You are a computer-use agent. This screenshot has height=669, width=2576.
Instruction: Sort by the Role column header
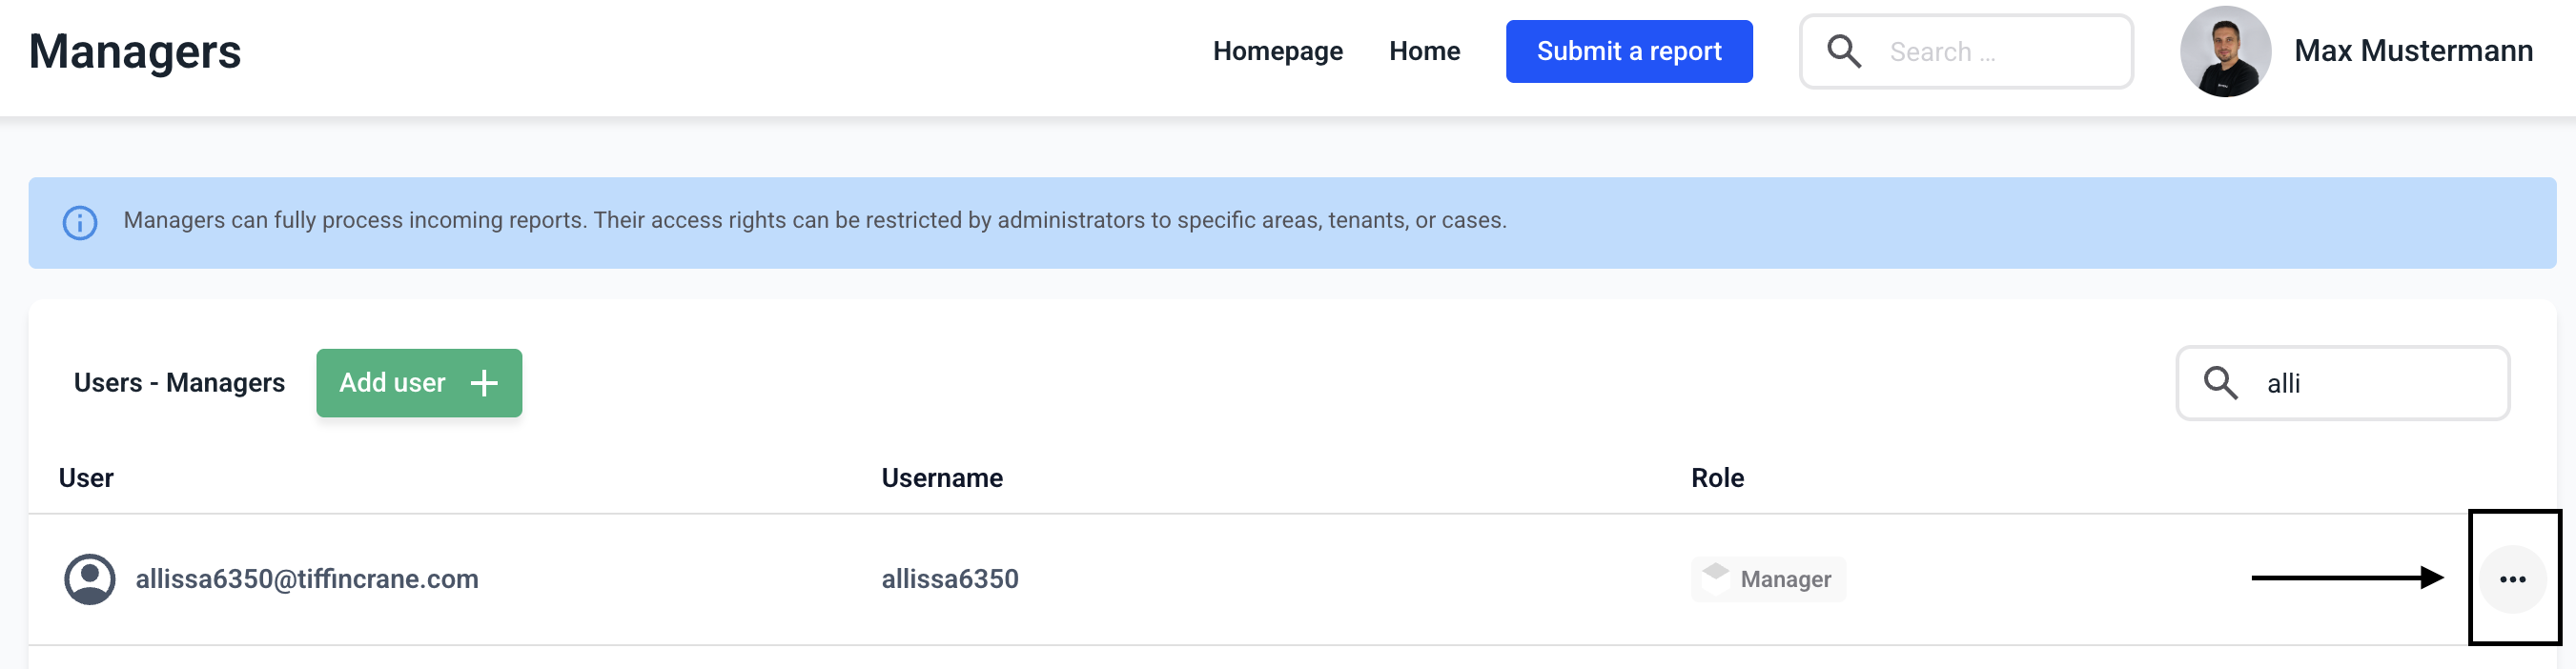(x=1717, y=478)
